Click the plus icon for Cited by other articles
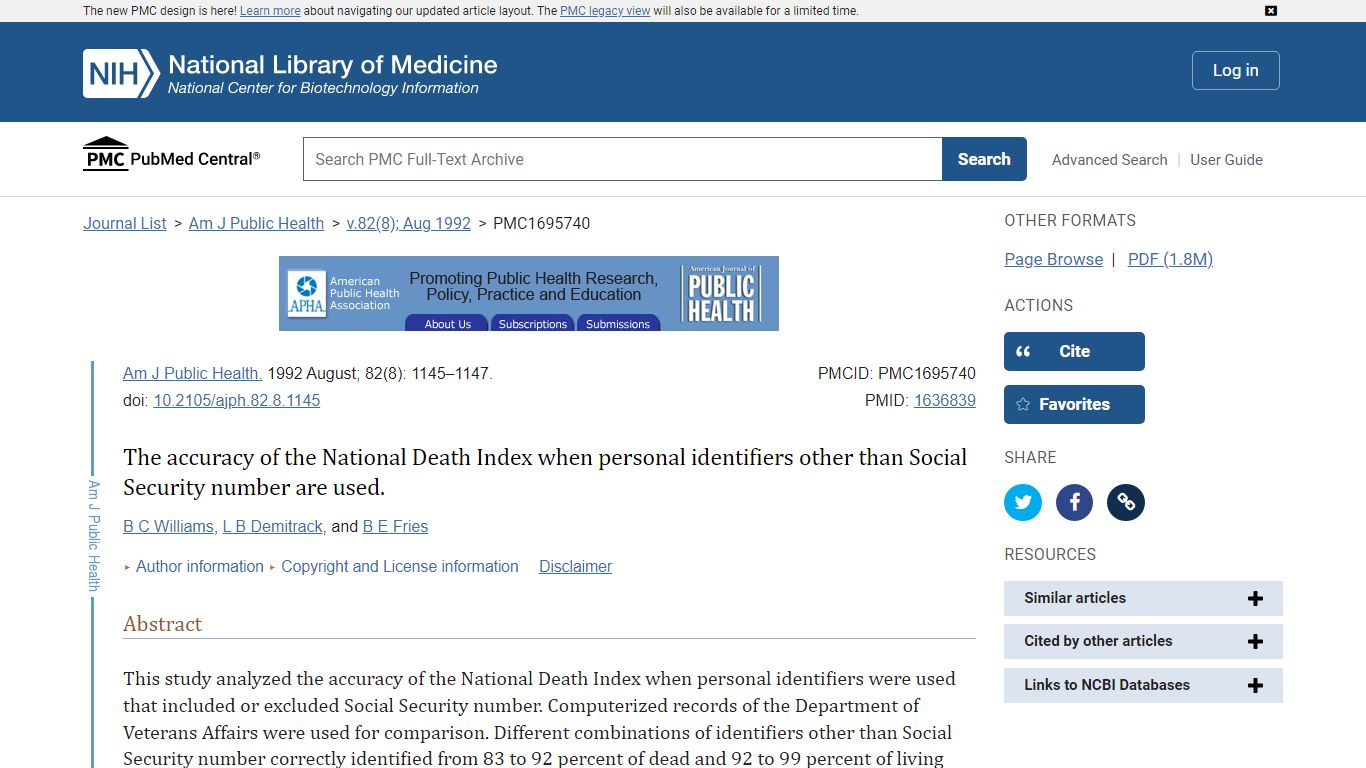The height and width of the screenshot is (768, 1366). [1255, 641]
